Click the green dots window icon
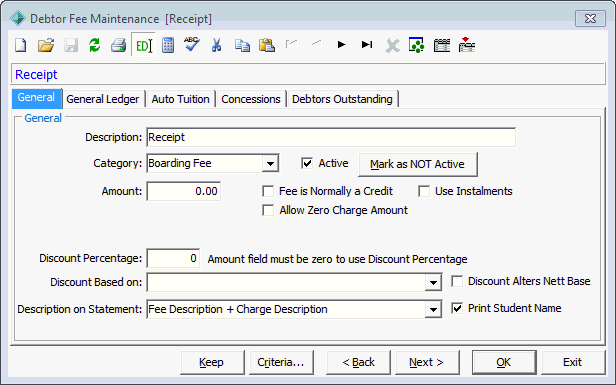This screenshot has width=616, height=385. tap(416, 45)
